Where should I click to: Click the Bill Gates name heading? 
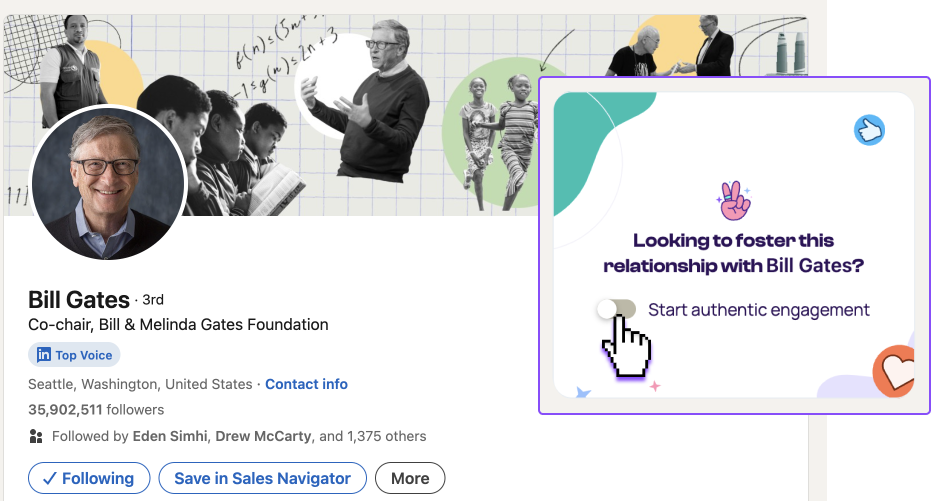pyautogui.click(x=79, y=300)
